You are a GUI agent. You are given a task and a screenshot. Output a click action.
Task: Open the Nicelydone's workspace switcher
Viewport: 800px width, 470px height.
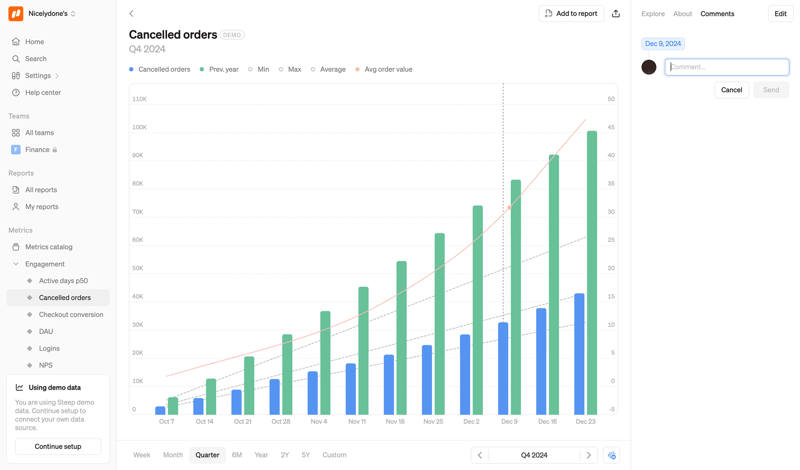[x=52, y=14]
